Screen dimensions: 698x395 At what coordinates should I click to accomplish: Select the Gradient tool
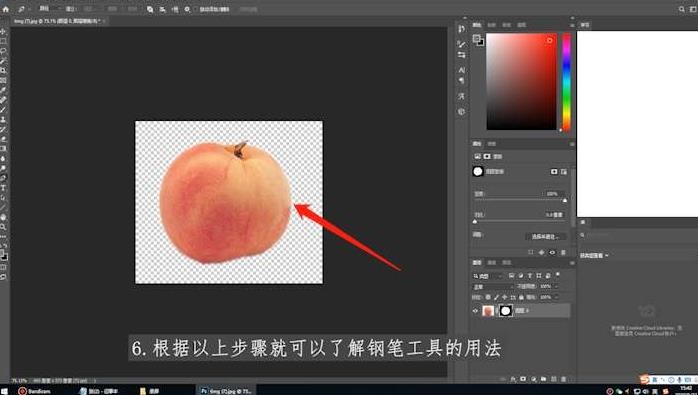4,149
